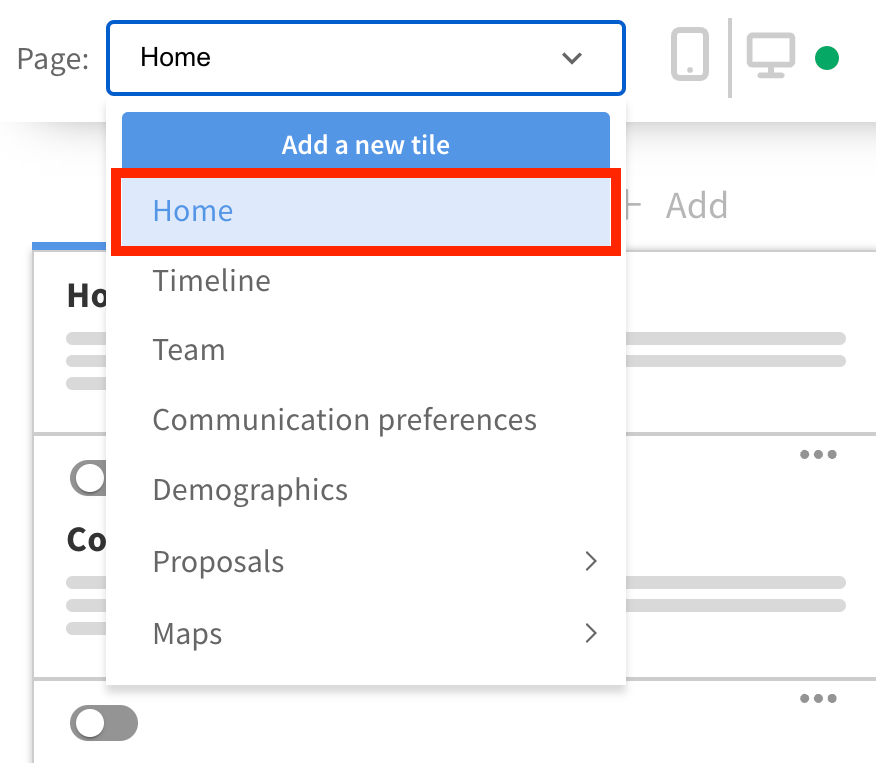Expand the Maps submenu arrow
The image size is (876, 763).
(591, 633)
